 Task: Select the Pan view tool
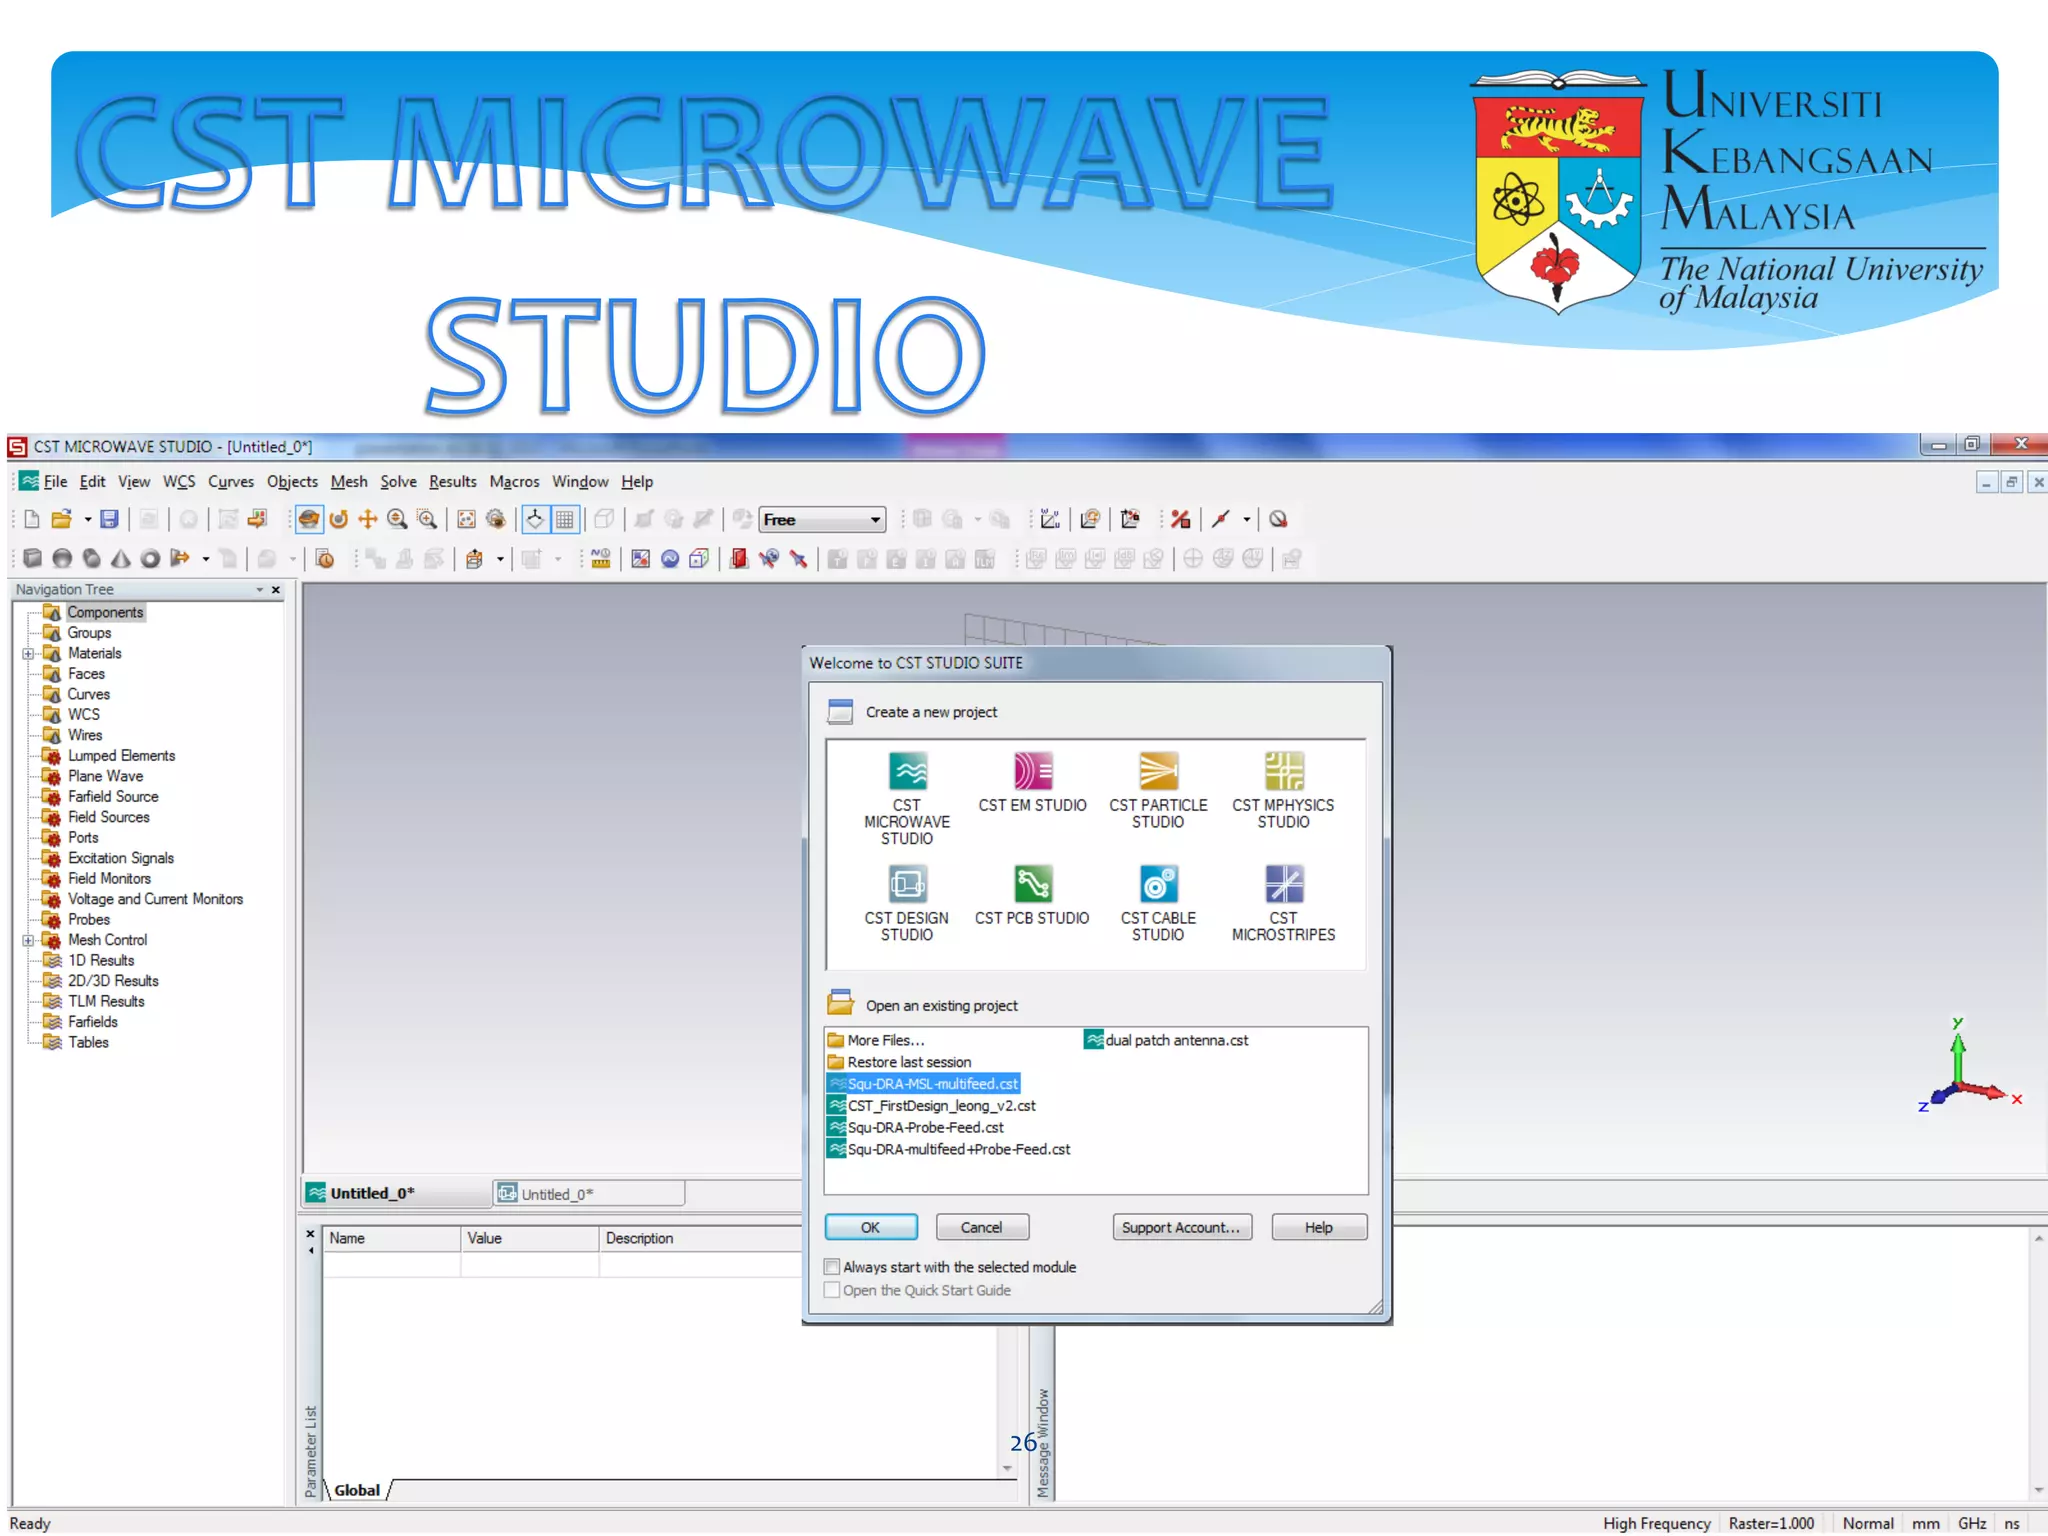pos(368,519)
